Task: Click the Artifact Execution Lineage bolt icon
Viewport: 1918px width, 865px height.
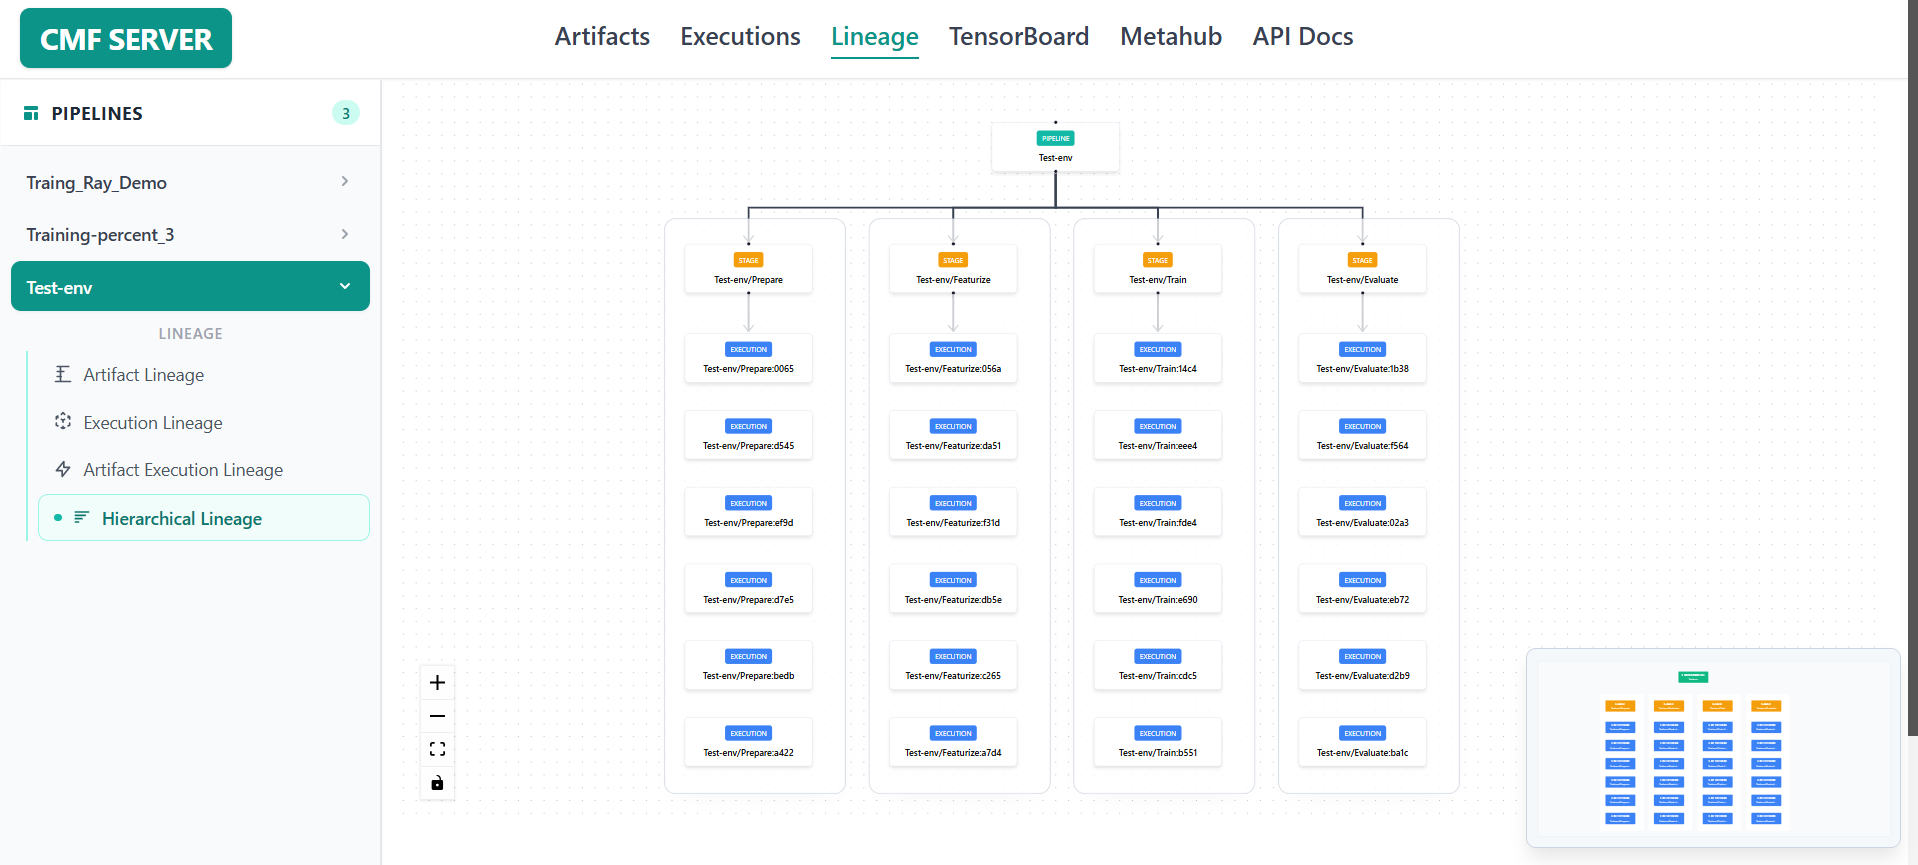Action: [x=63, y=469]
